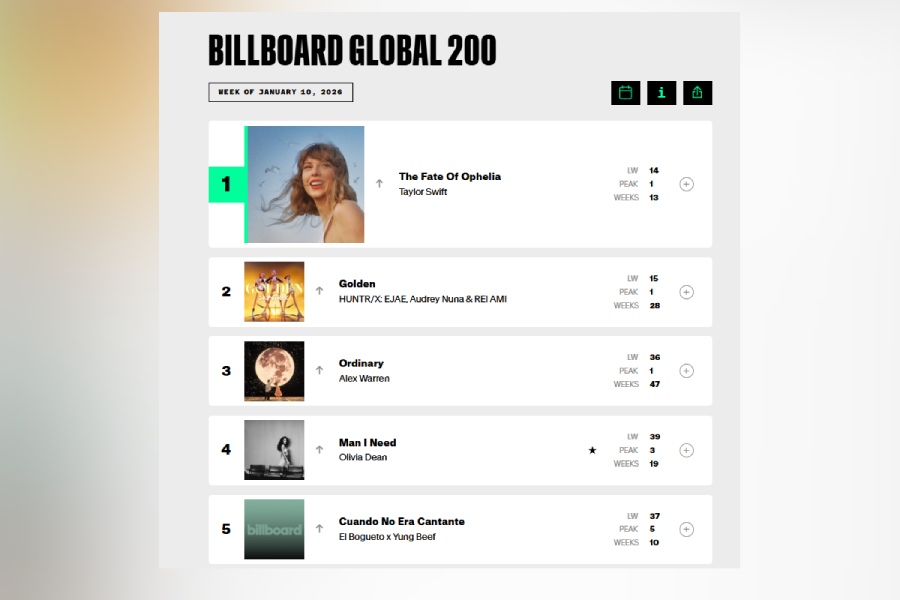Viewport: 900px width, 600px height.
Task: Open the calendar date picker icon
Action: 626,93
